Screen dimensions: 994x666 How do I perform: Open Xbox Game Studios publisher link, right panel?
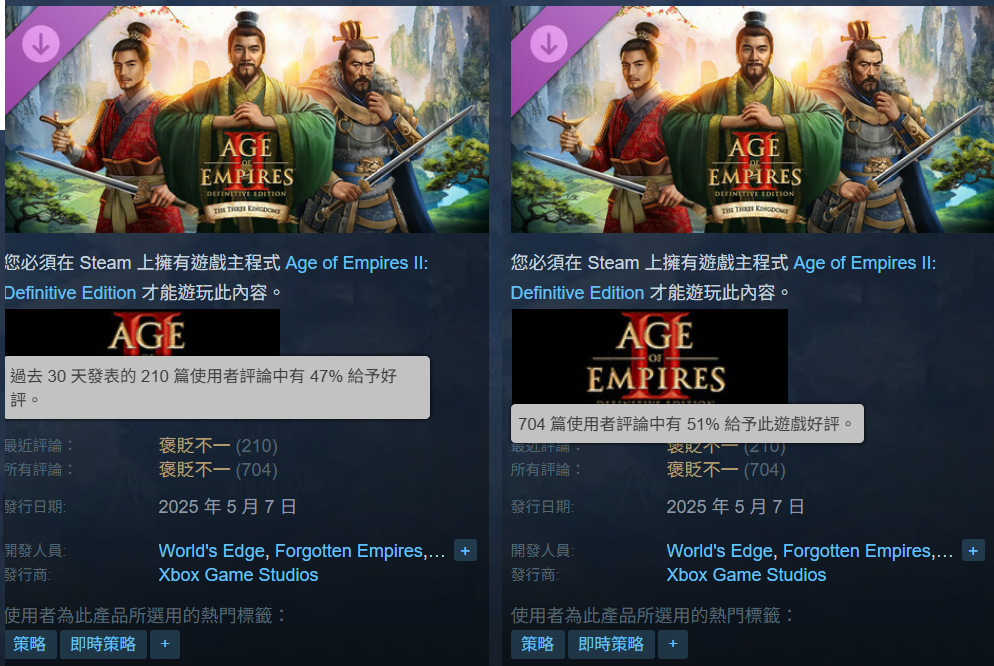tap(746, 575)
